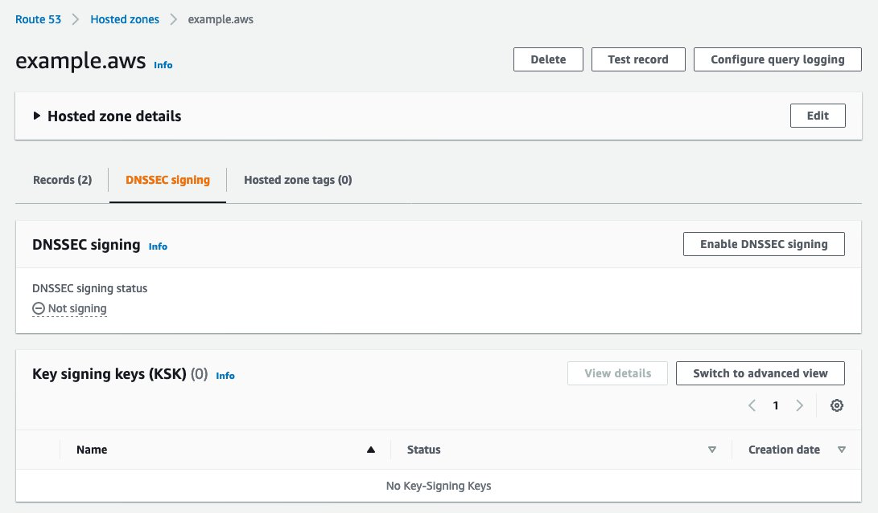Open Info link beside Key signing keys
879x514 pixels.
click(225, 376)
